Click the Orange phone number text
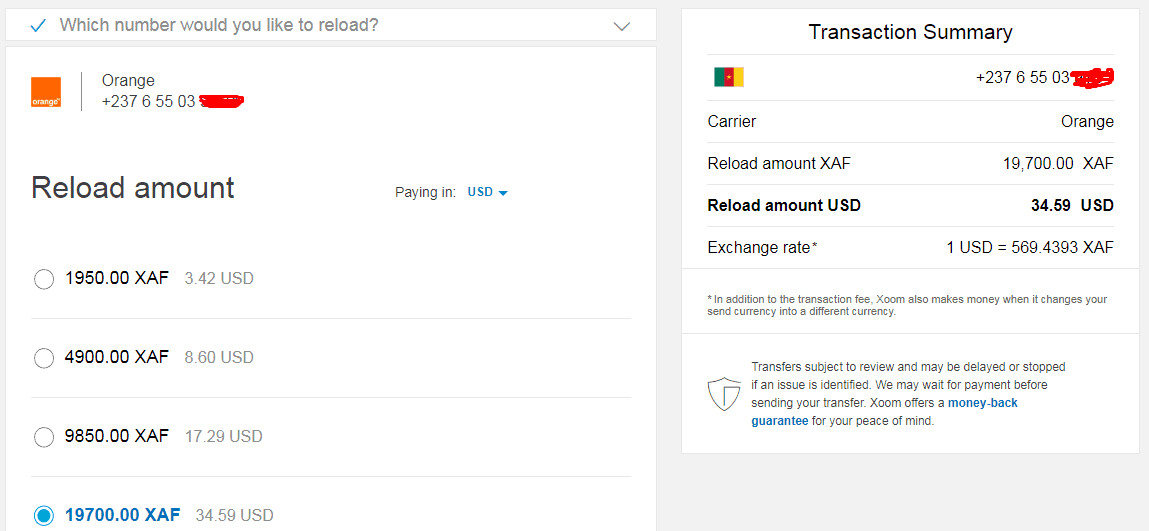The width and height of the screenshot is (1149, 531). click(x=149, y=102)
